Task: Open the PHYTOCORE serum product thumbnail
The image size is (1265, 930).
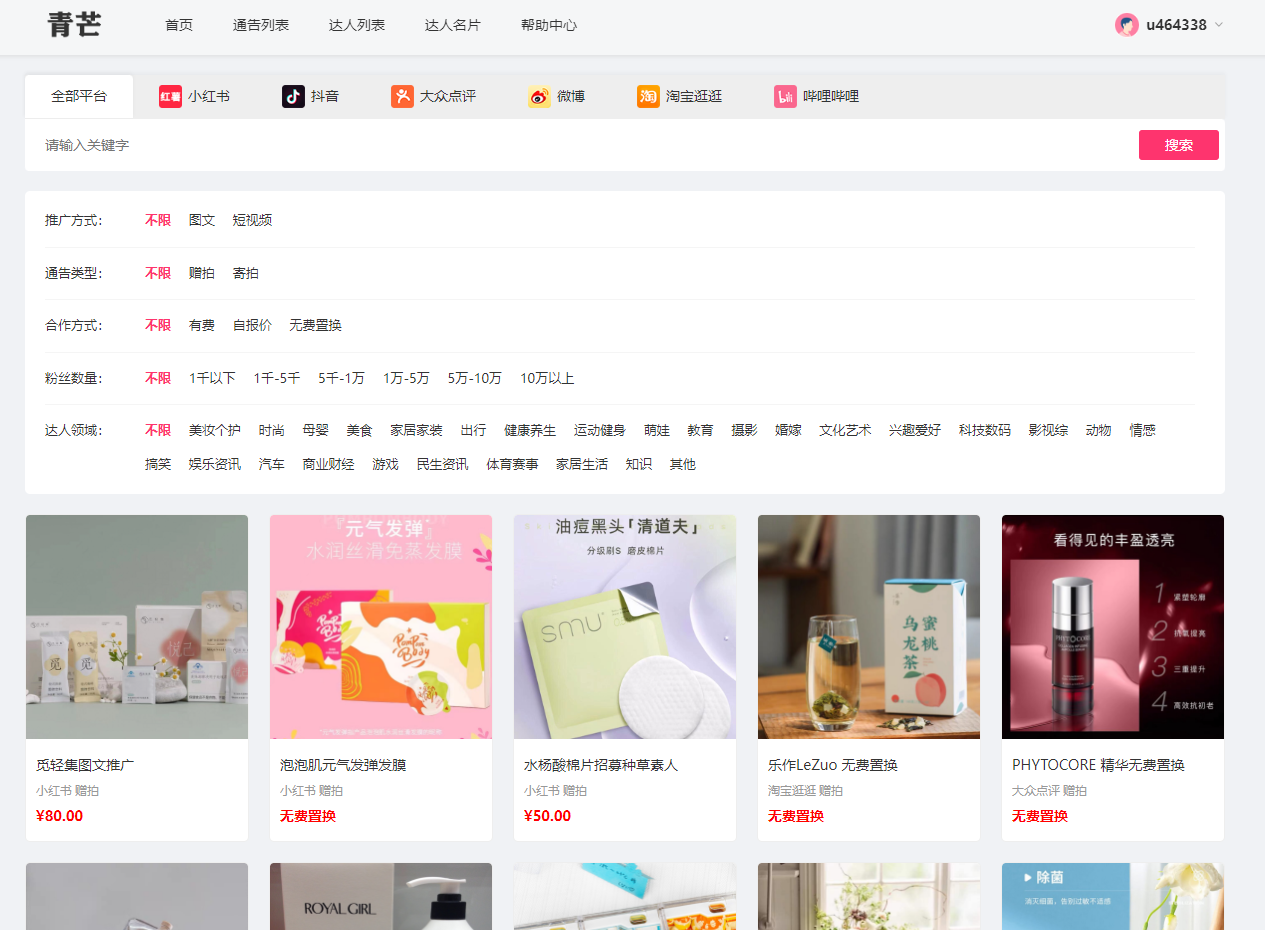Action: tap(1112, 627)
